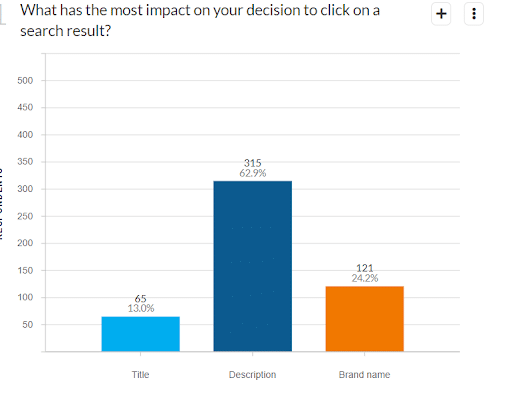Open the three-dot options menu

pos(474,14)
